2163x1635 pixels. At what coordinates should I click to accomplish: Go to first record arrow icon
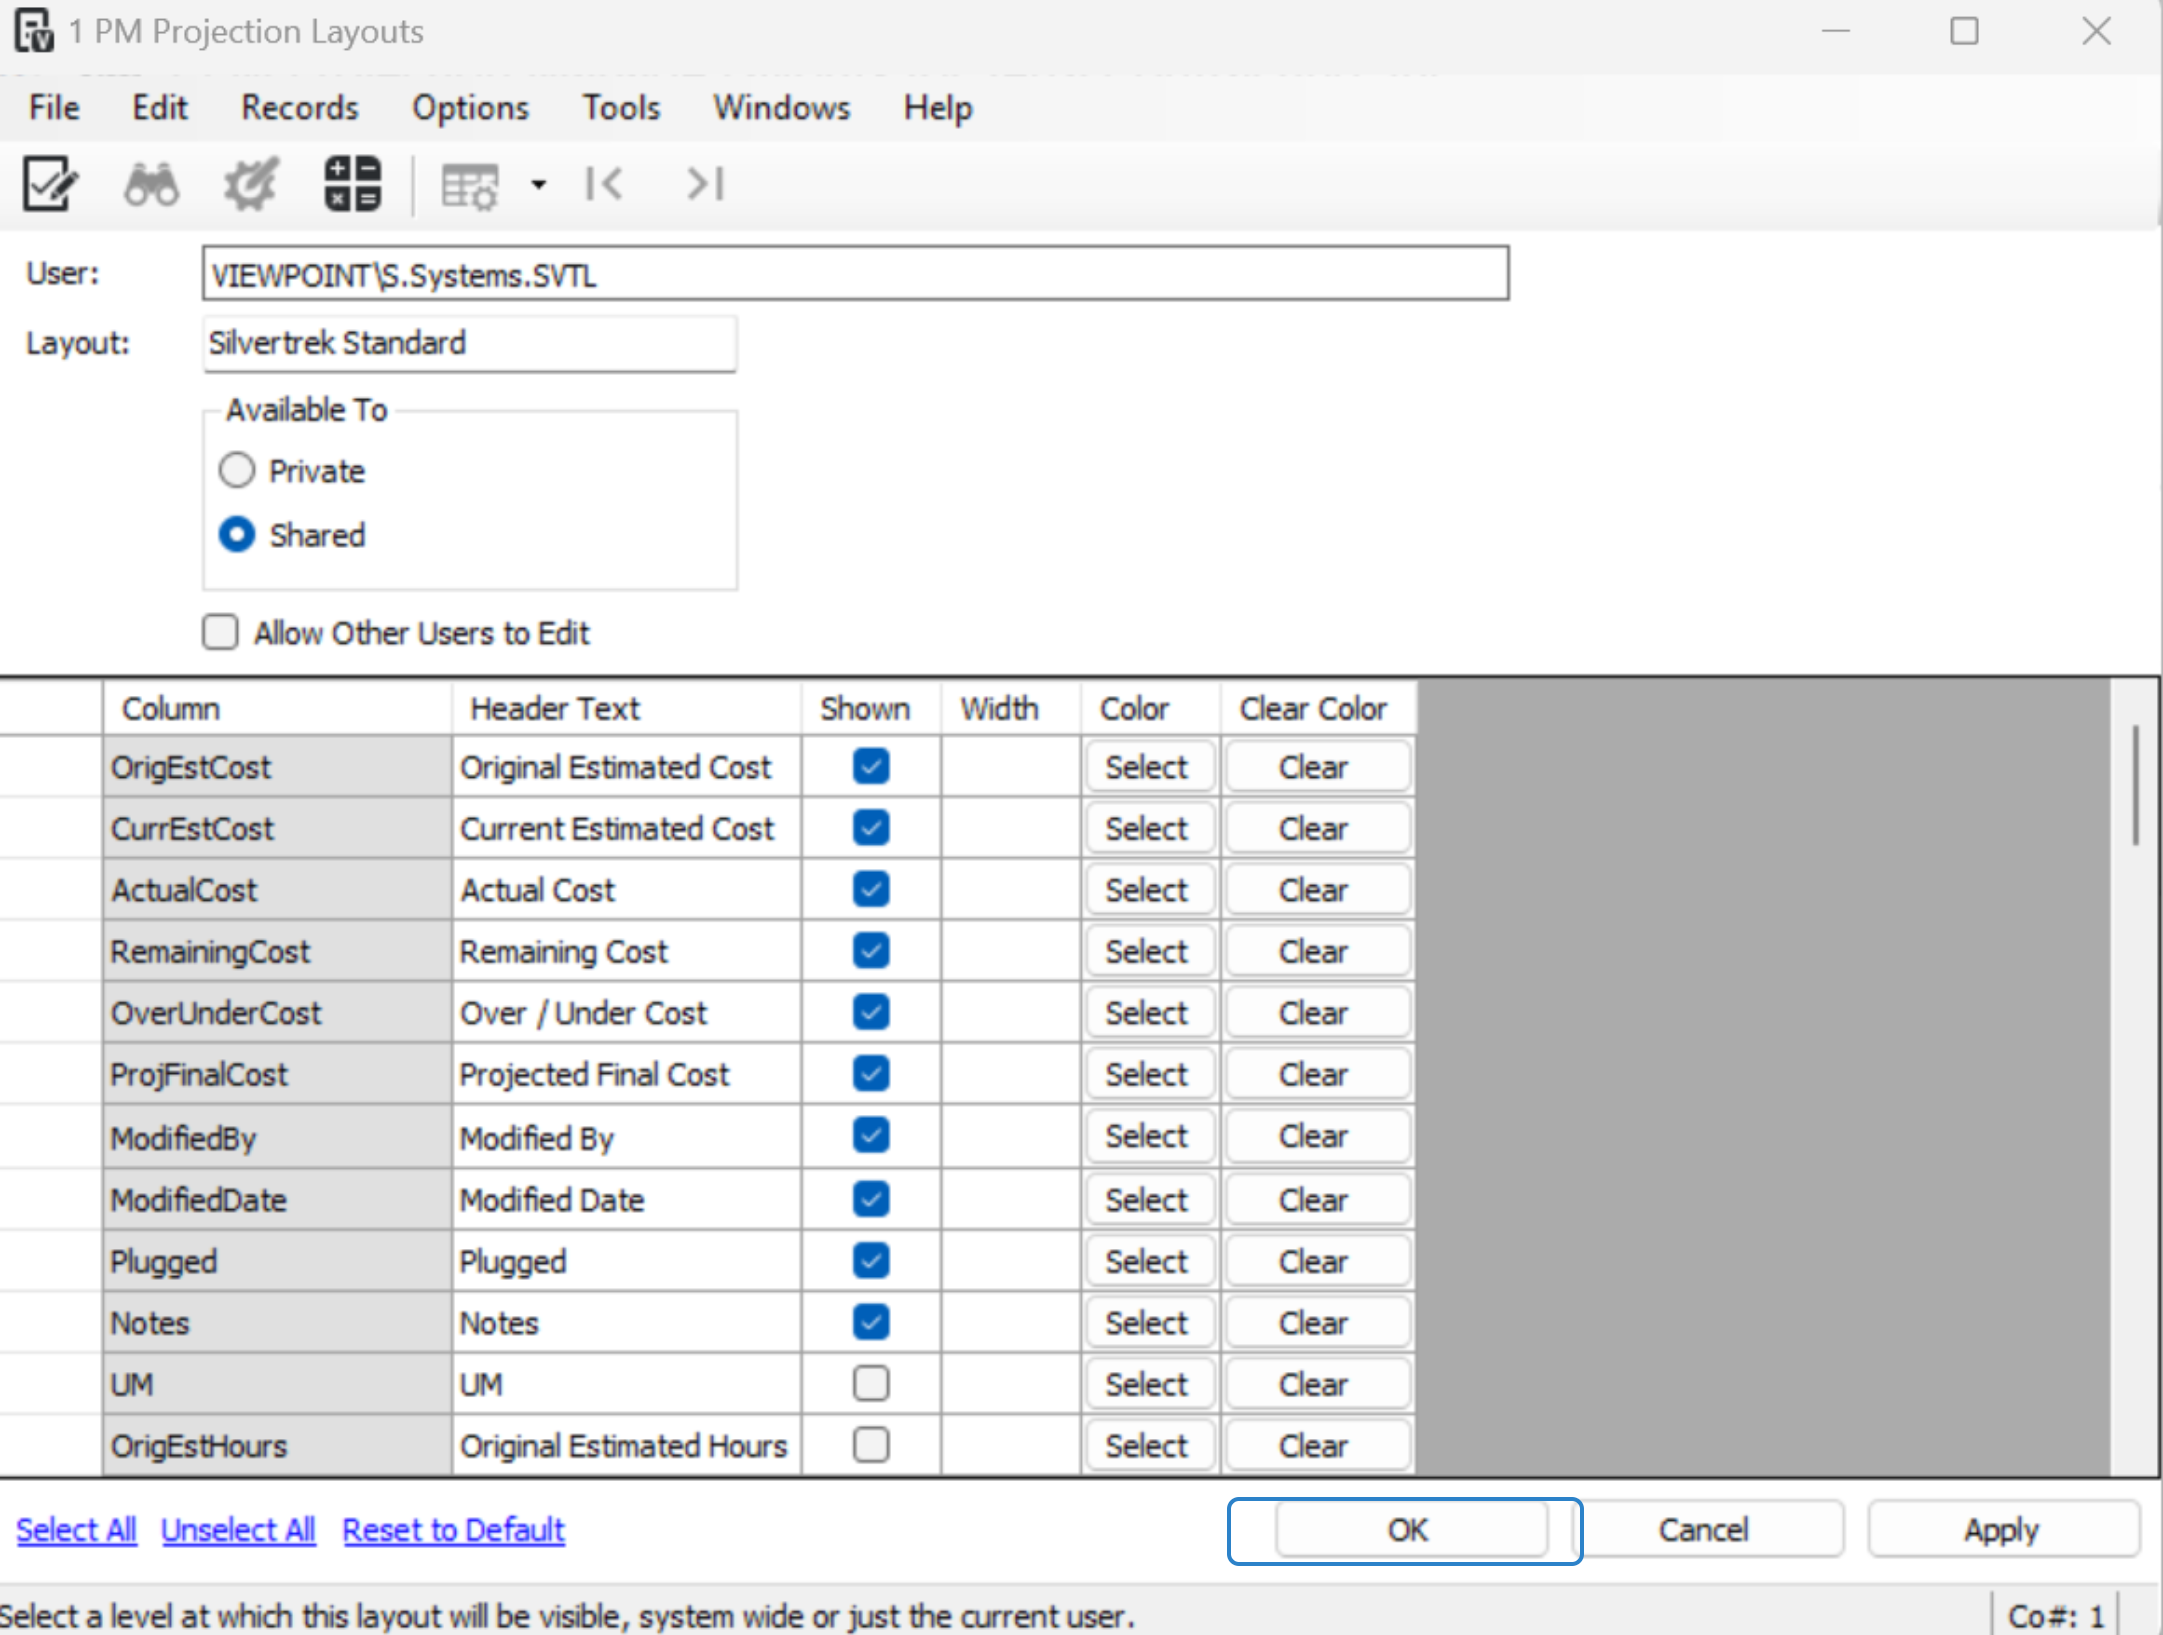tap(604, 184)
